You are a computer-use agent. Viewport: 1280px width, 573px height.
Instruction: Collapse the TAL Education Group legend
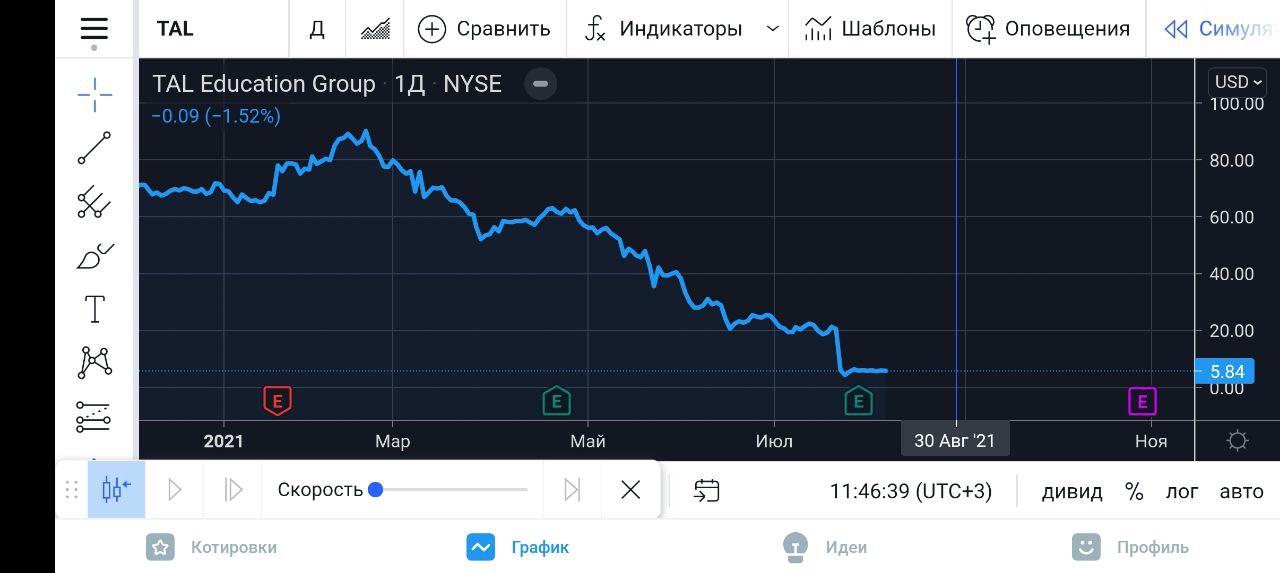pyautogui.click(x=540, y=84)
